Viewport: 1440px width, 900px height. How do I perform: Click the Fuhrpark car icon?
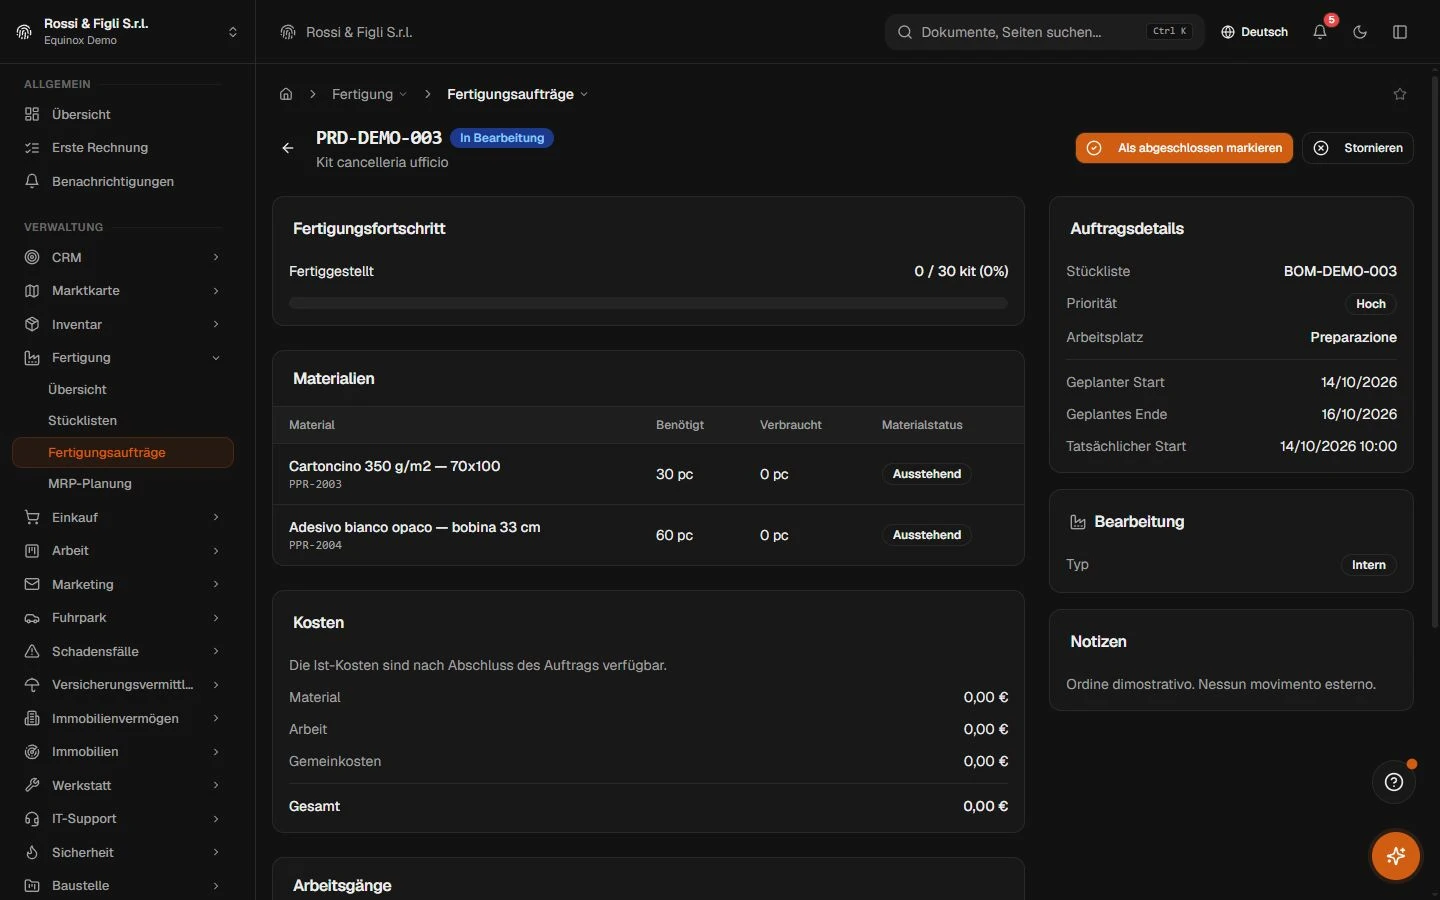(x=32, y=618)
